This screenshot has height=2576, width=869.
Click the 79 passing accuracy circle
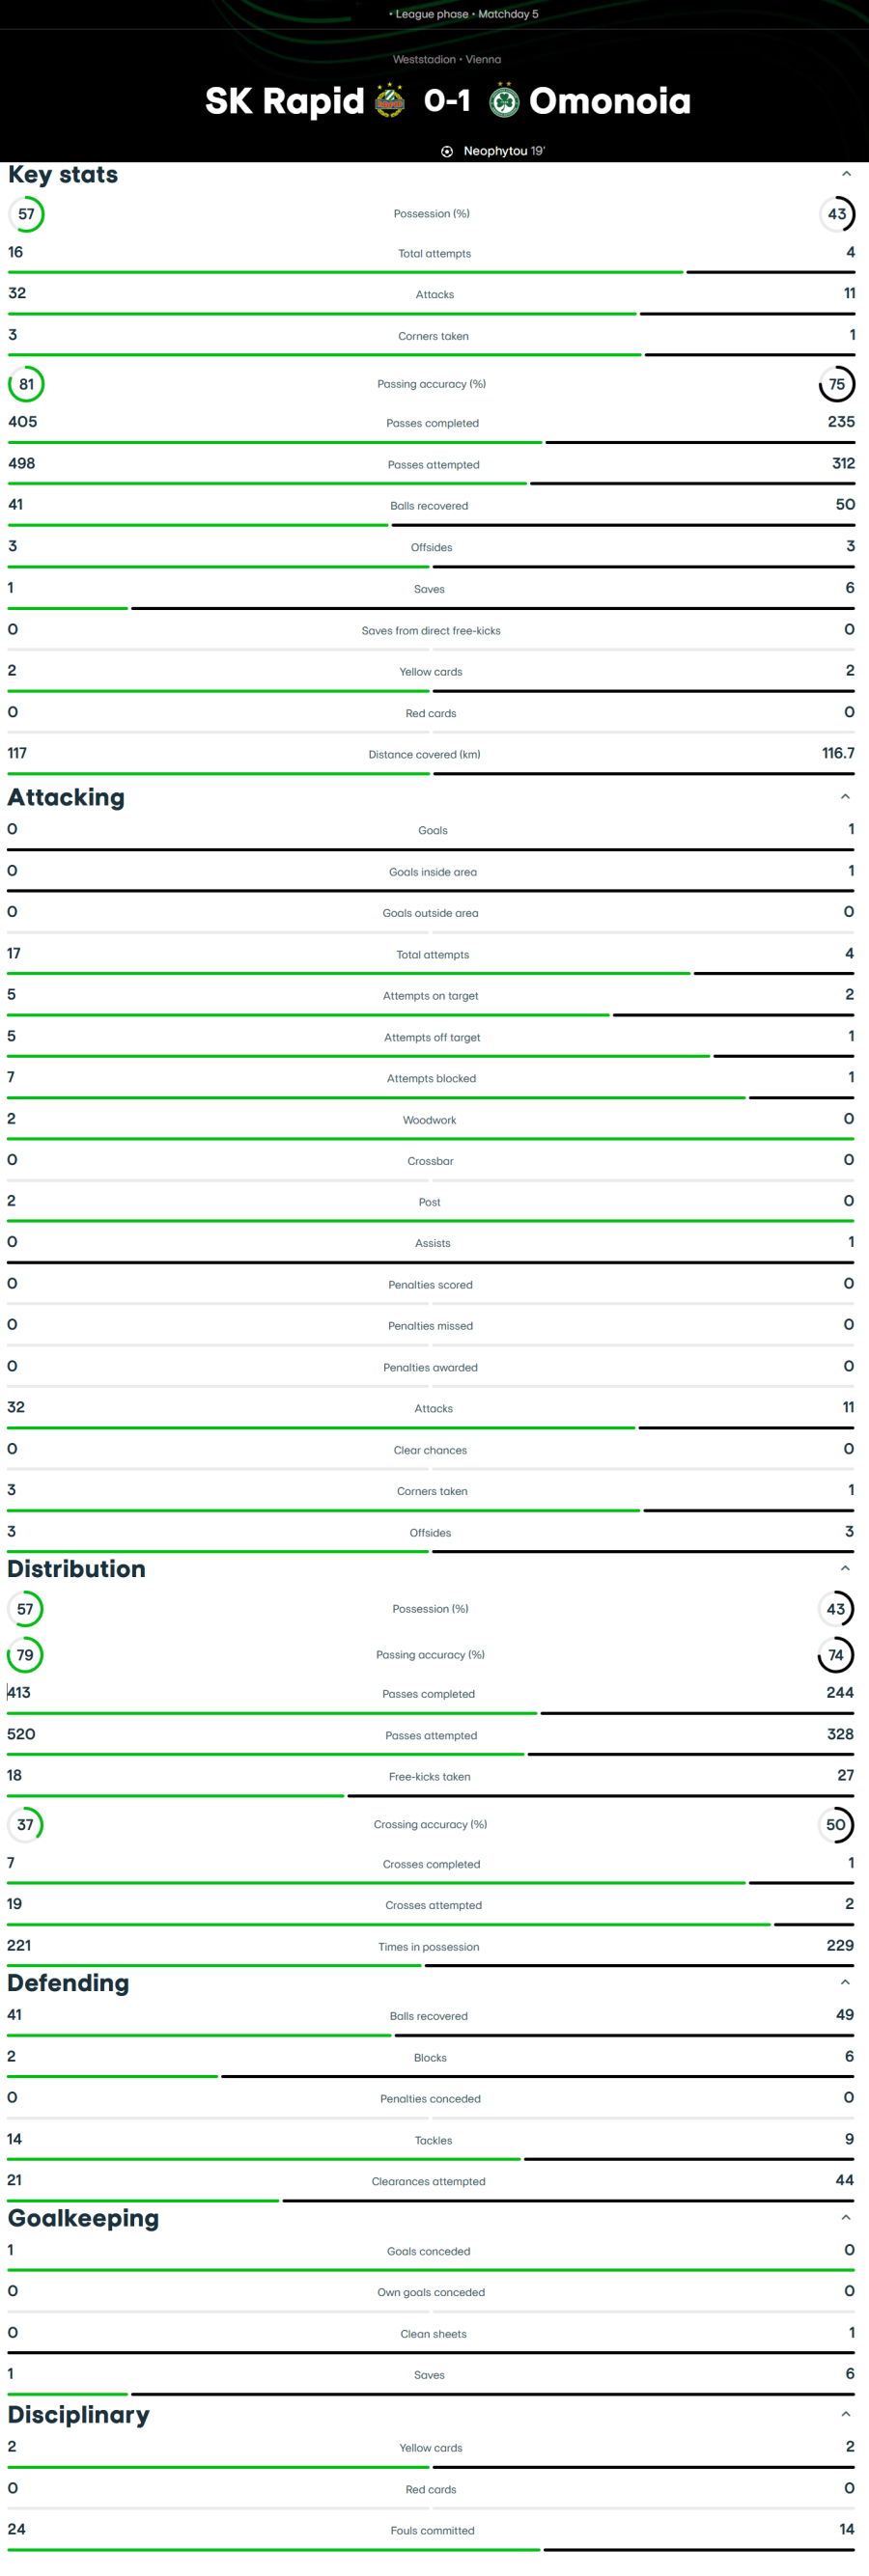coord(25,1655)
